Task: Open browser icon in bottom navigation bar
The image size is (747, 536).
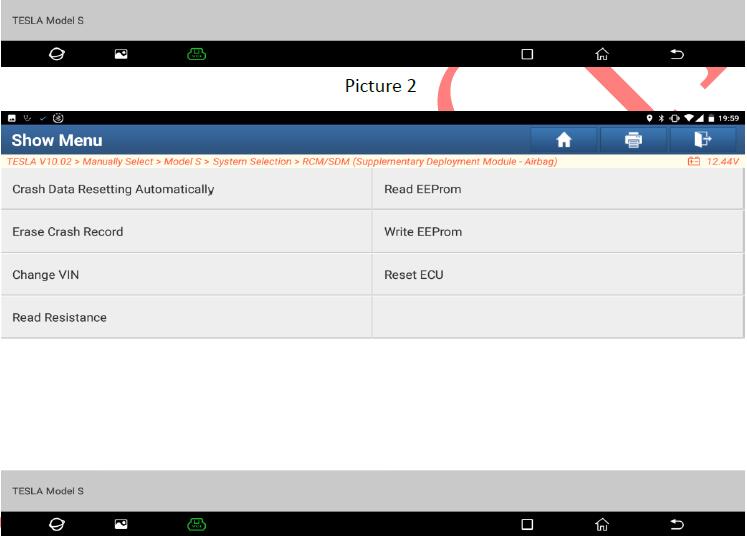Action: (x=57, y=524)
